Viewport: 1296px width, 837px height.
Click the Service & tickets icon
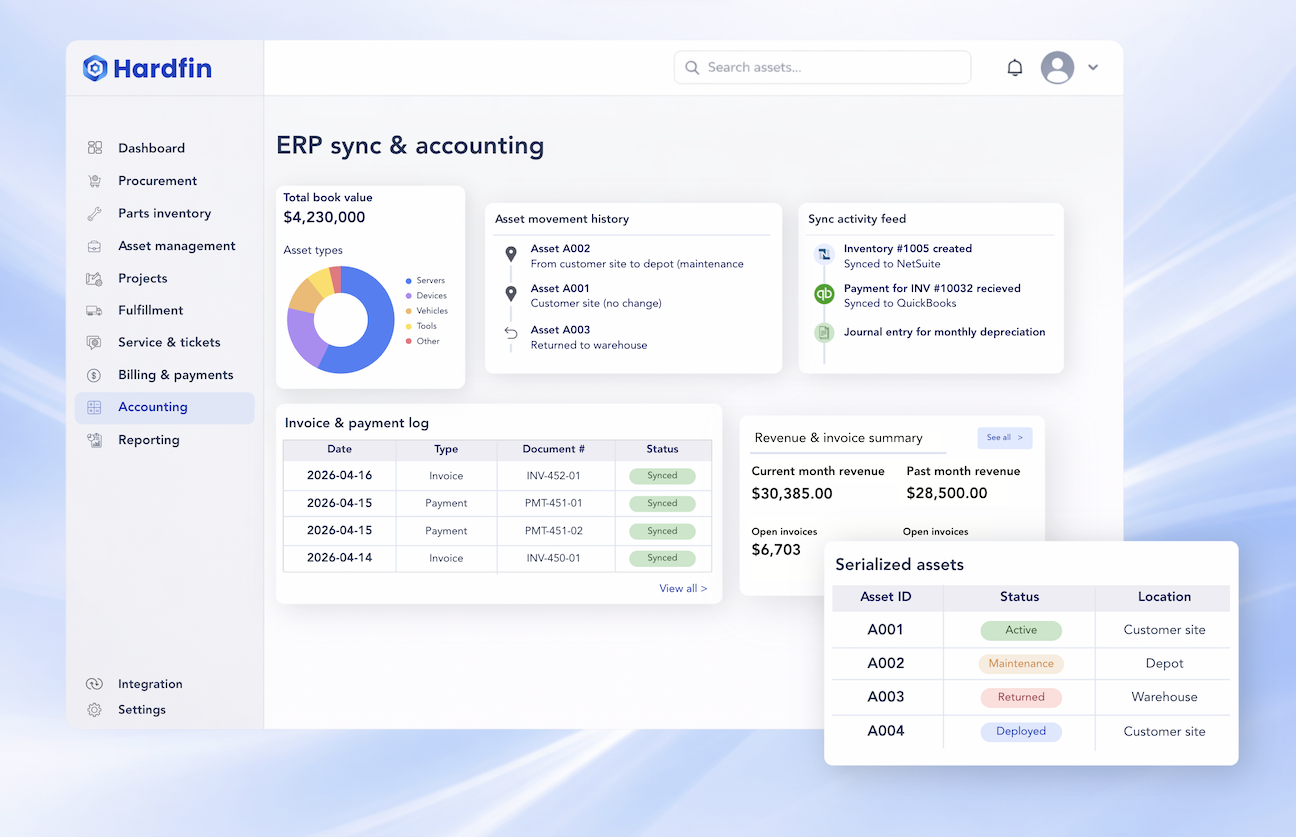(x=95, y=342)
